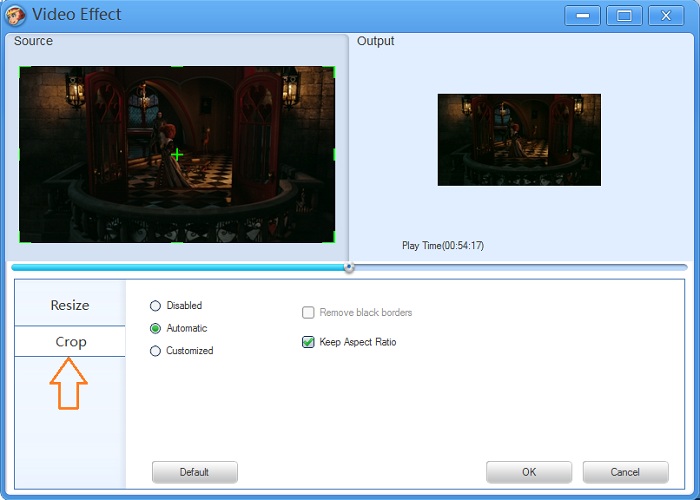Click the application logo icon in title bar

[15, 15]
